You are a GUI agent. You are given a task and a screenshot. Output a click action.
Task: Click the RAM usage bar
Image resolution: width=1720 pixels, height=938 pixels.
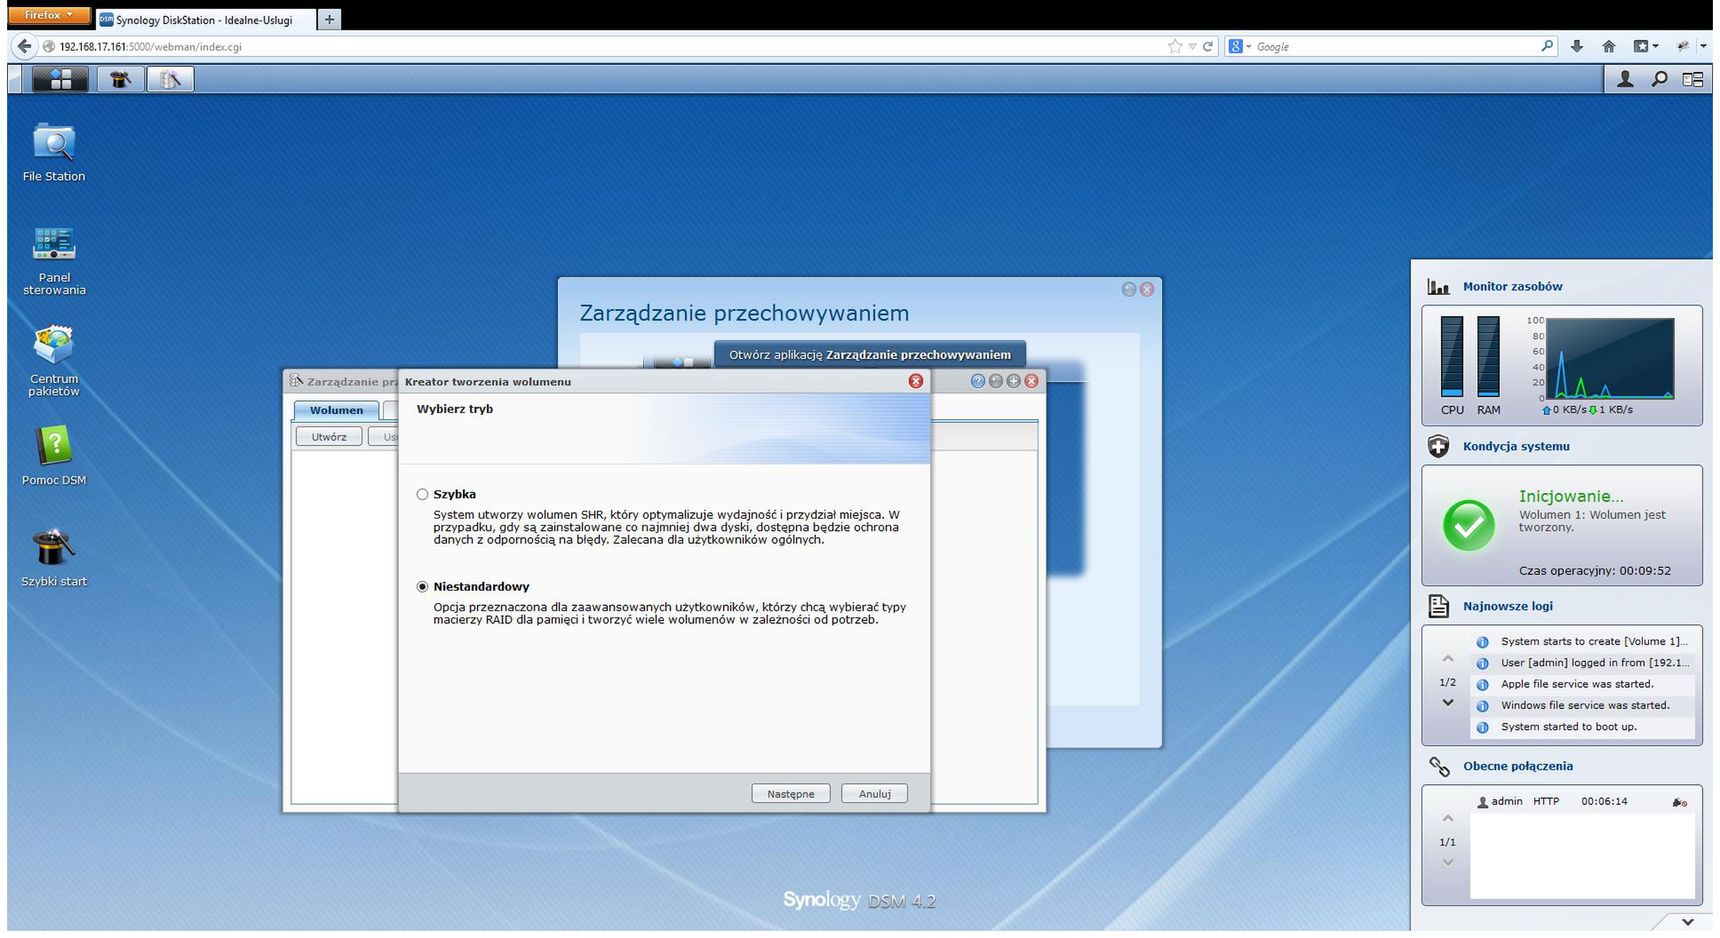click(x=1488, y=356)
